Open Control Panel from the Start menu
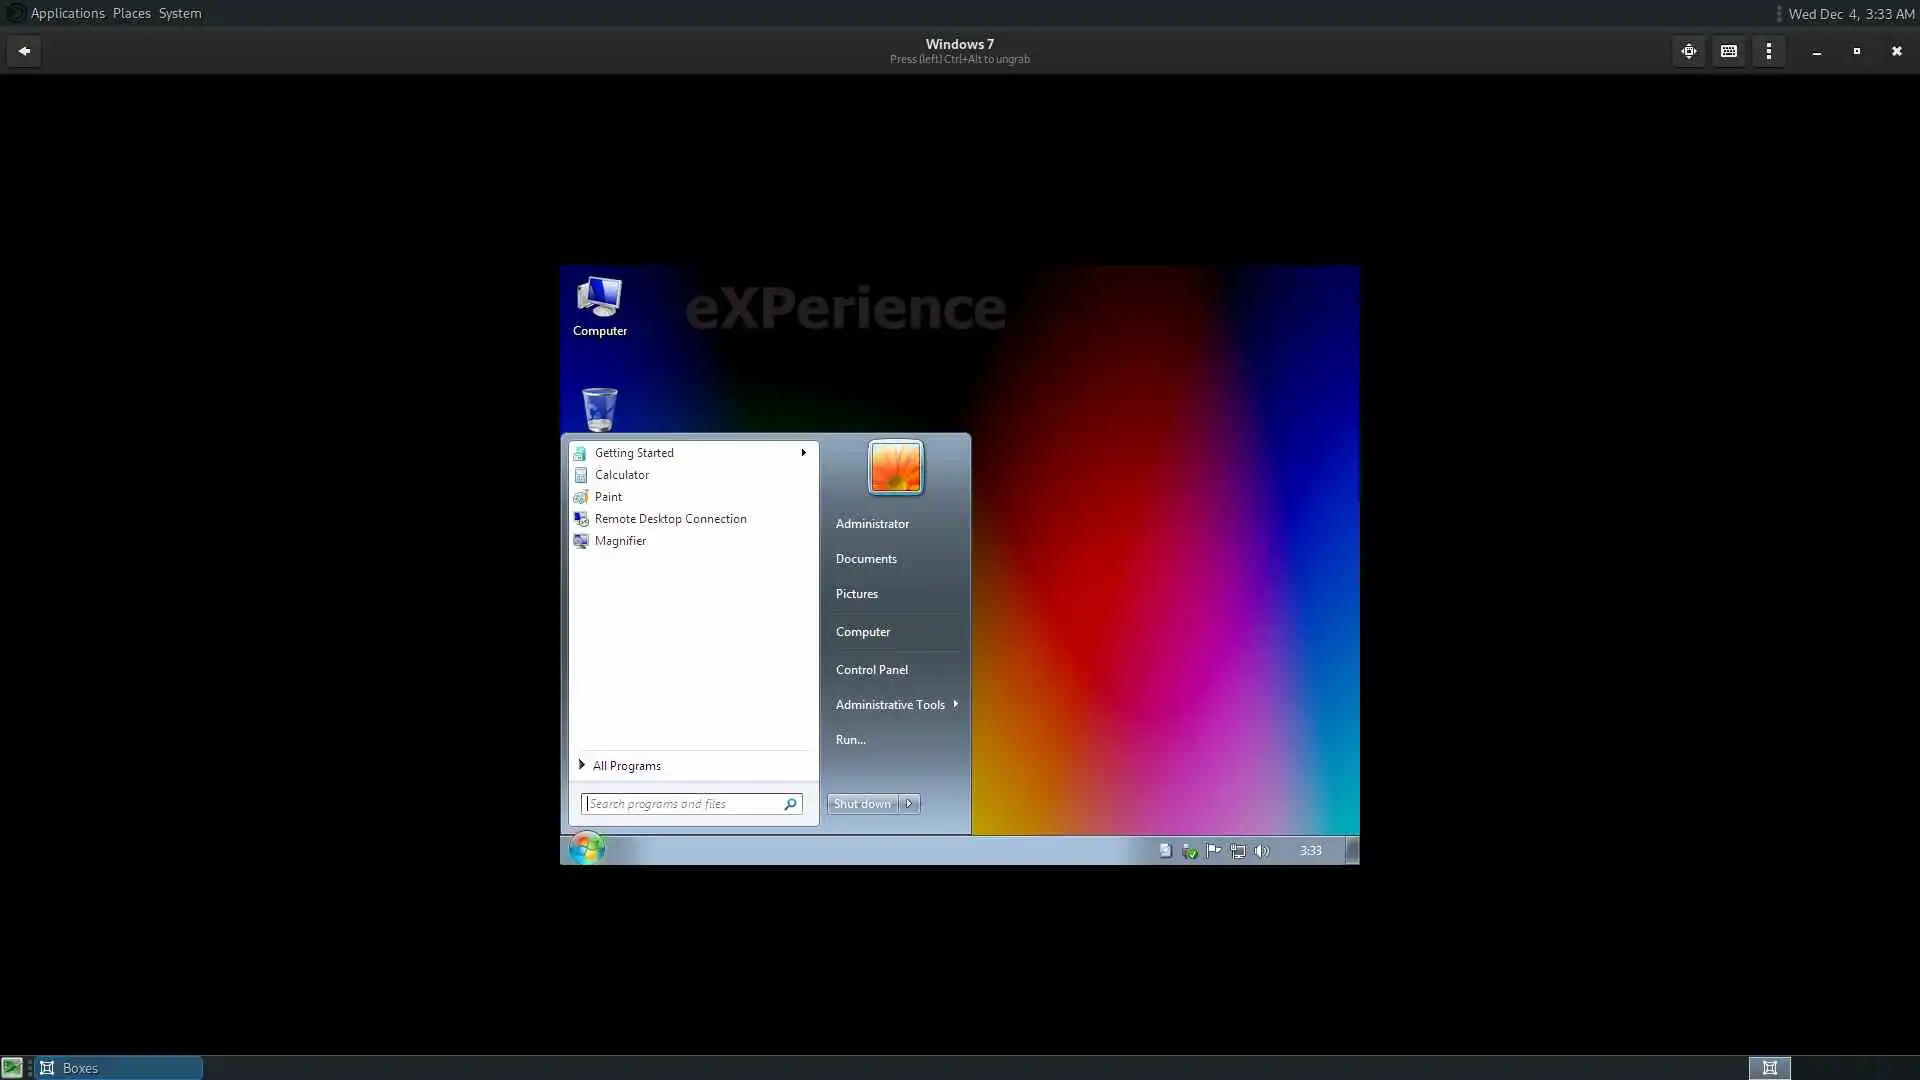The height and width of the screenshot is (1080, 1920). click(x=871, y=670)
